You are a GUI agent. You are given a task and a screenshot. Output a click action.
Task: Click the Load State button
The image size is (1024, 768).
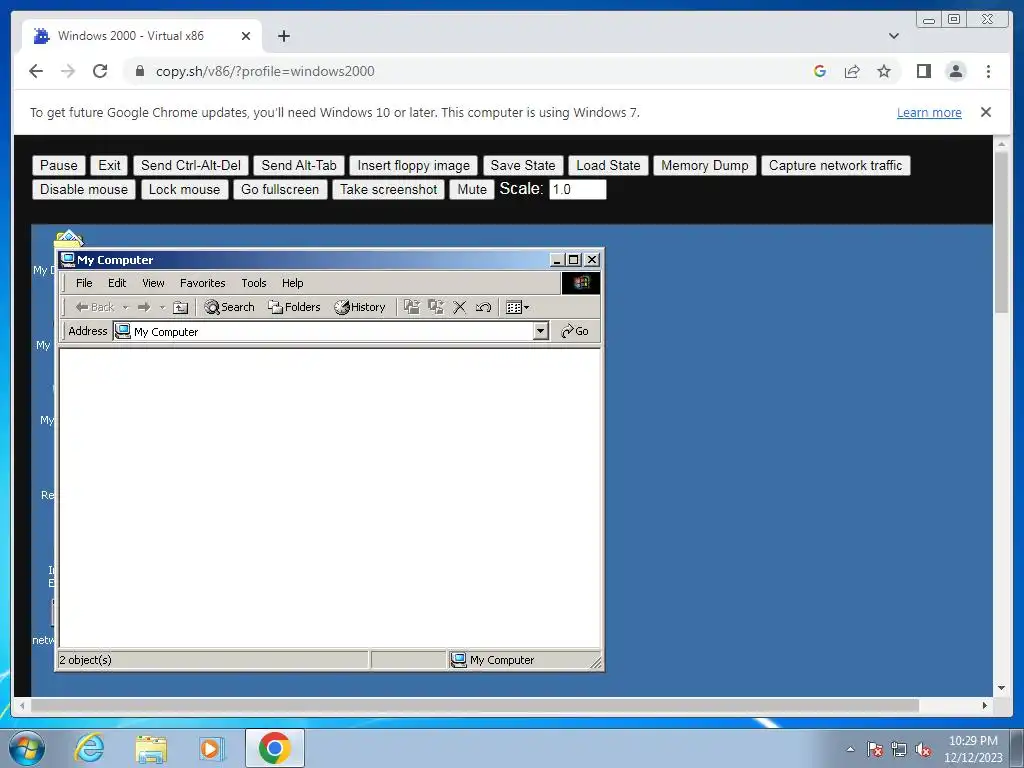608,165
